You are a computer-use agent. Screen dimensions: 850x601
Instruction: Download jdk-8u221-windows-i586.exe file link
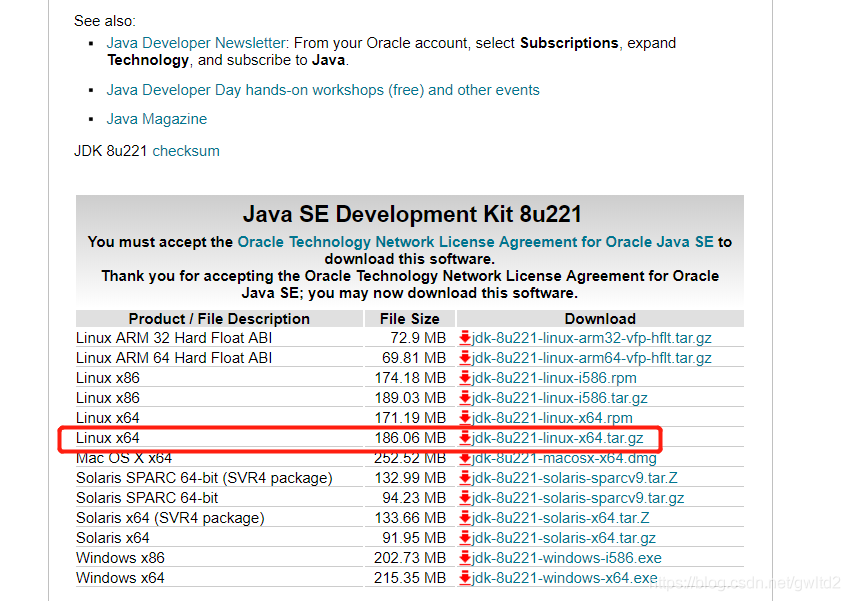point(566,558)
